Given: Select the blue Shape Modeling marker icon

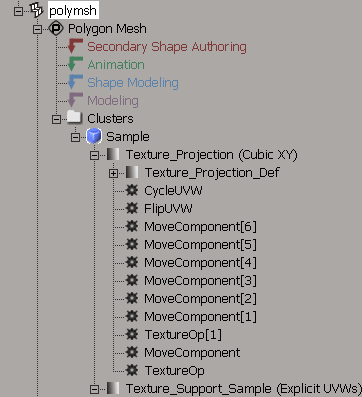Looking at the screenshot, I should pyautogui.click(x=75, y=82).
